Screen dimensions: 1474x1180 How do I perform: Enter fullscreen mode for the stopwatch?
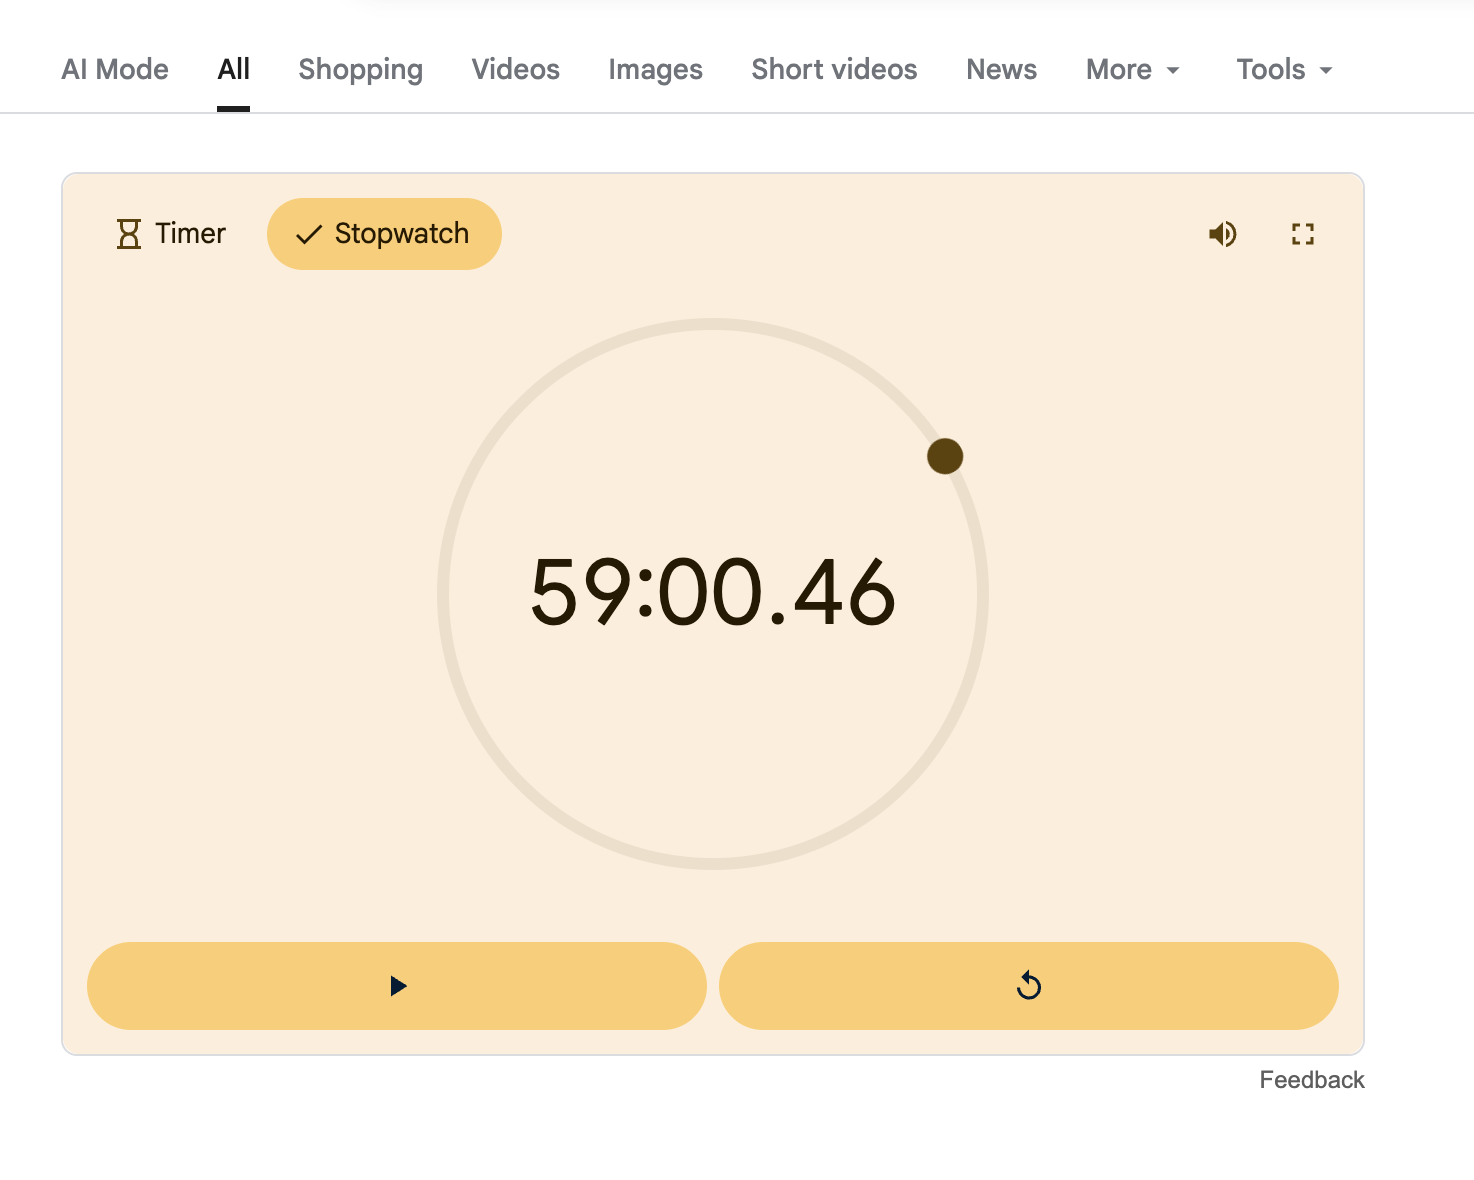pos(1302,234)
